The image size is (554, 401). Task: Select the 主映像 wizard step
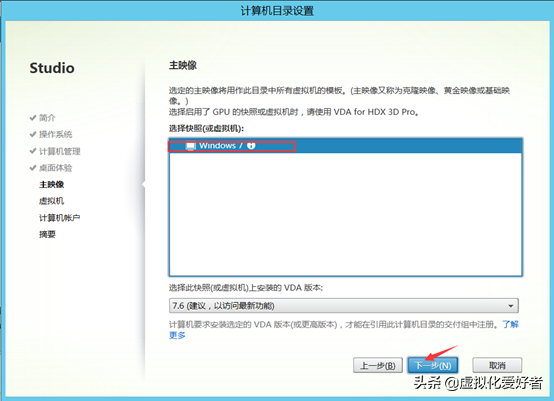pos(52,184)
